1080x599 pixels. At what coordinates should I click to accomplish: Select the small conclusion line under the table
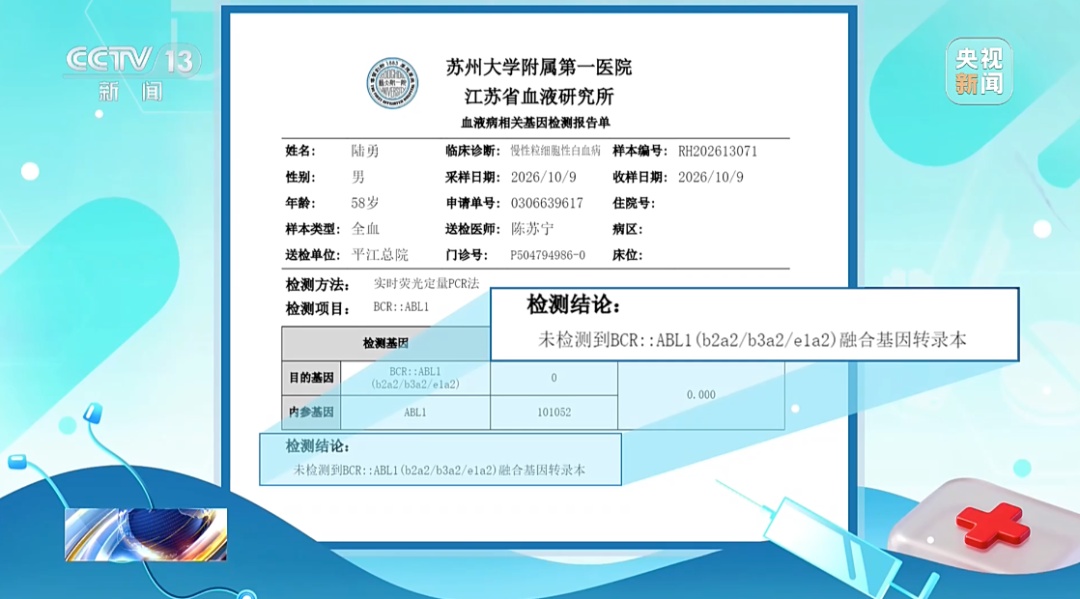tap(439, 470)
